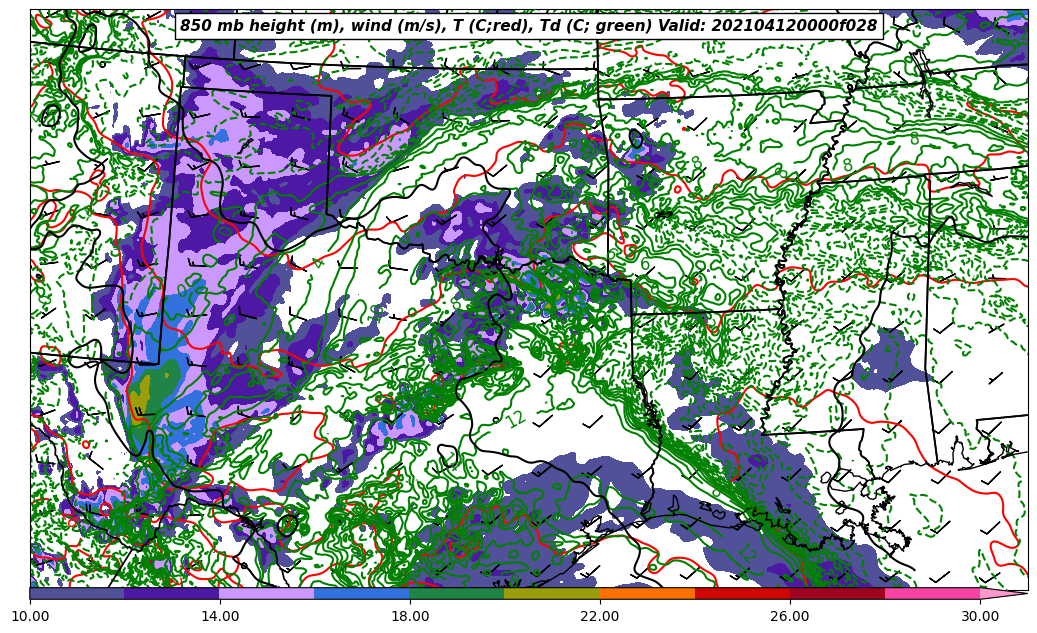The width and height of the screenshot is (1037, 633).
Task: Select the olive 20–22 colorbar segment
Action: 552,593
